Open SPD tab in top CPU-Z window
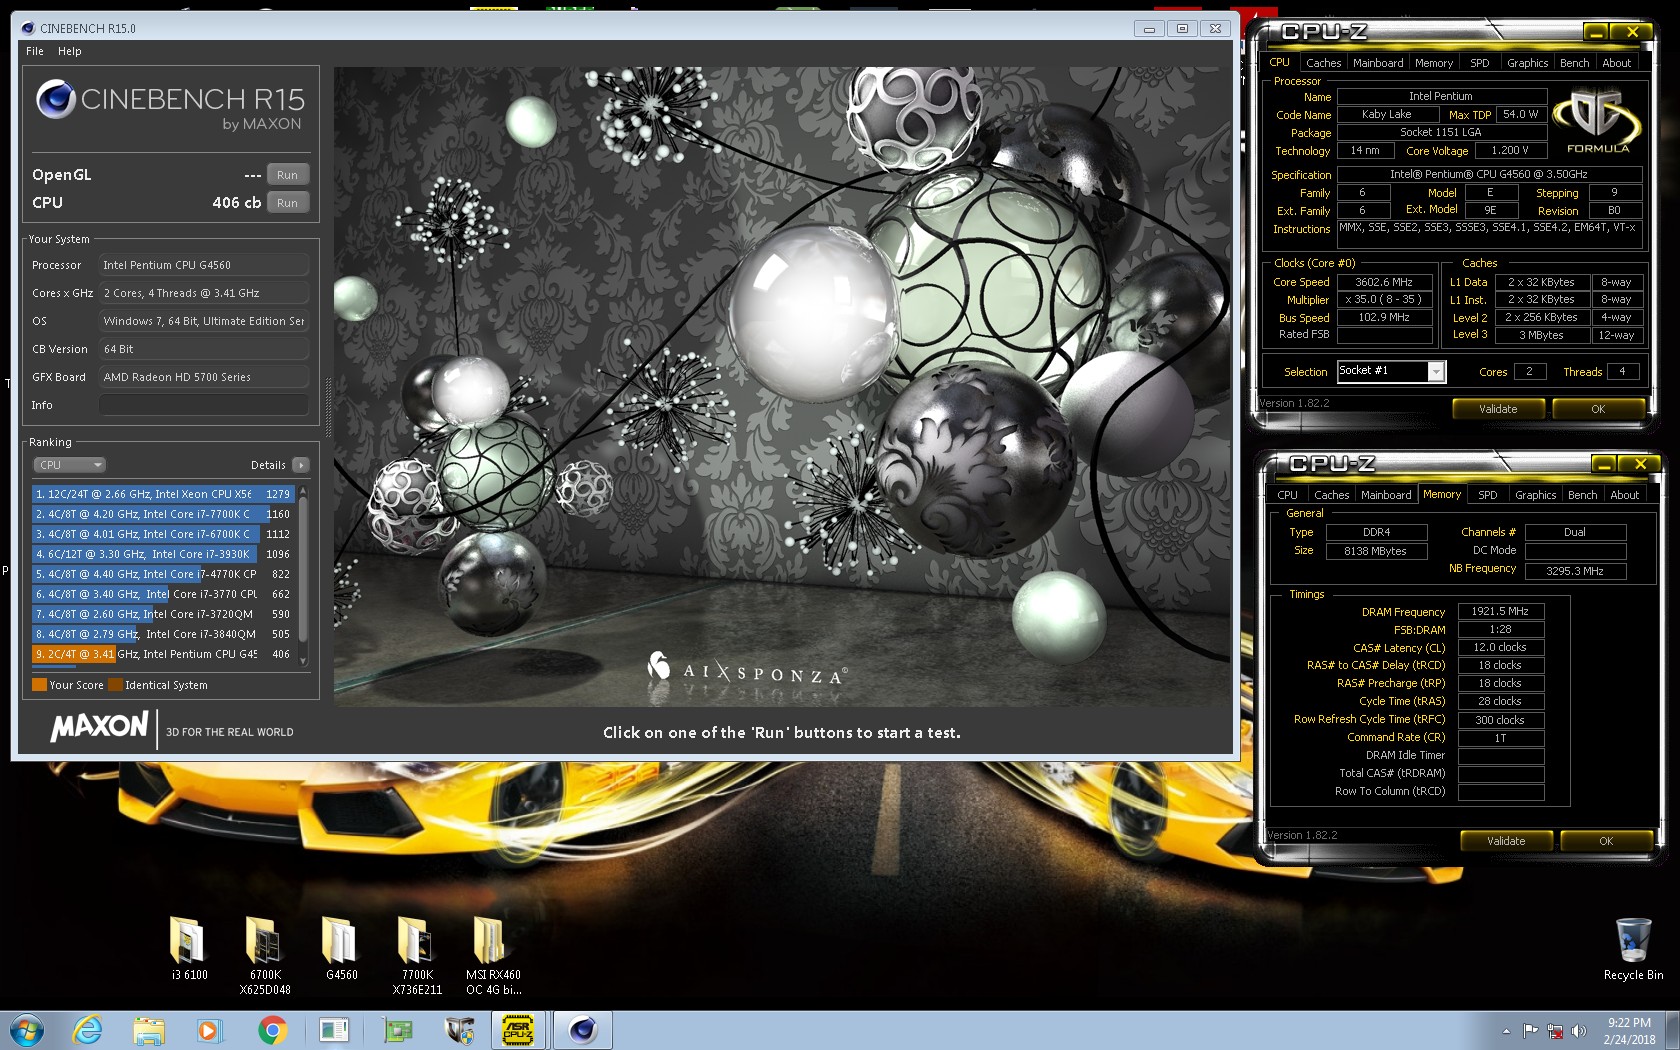Screen dimensions: 1680x1050 (x=1480, y=63)
